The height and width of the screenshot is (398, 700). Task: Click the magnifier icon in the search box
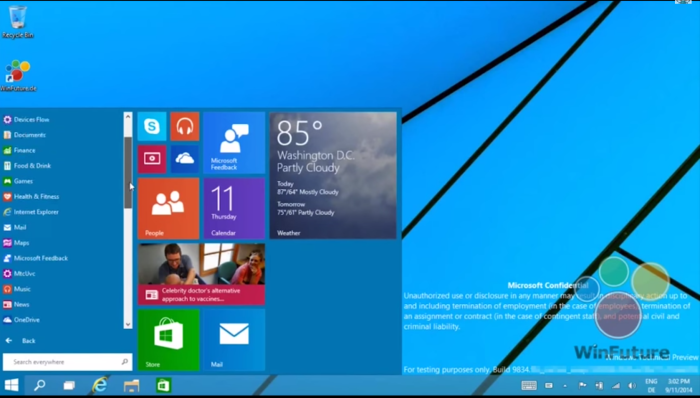click(x=125, y=362)
